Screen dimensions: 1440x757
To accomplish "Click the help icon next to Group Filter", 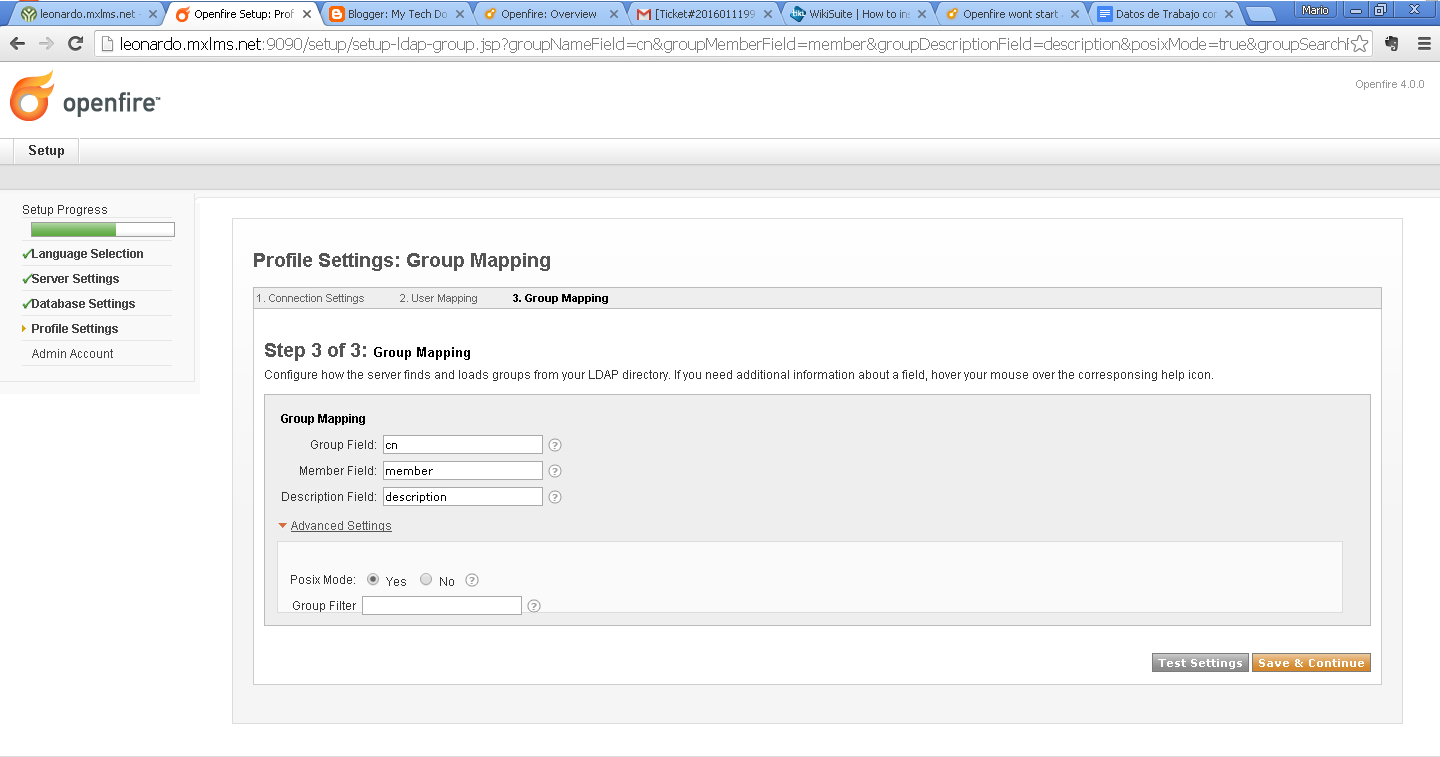I will (x=534, y=606).
